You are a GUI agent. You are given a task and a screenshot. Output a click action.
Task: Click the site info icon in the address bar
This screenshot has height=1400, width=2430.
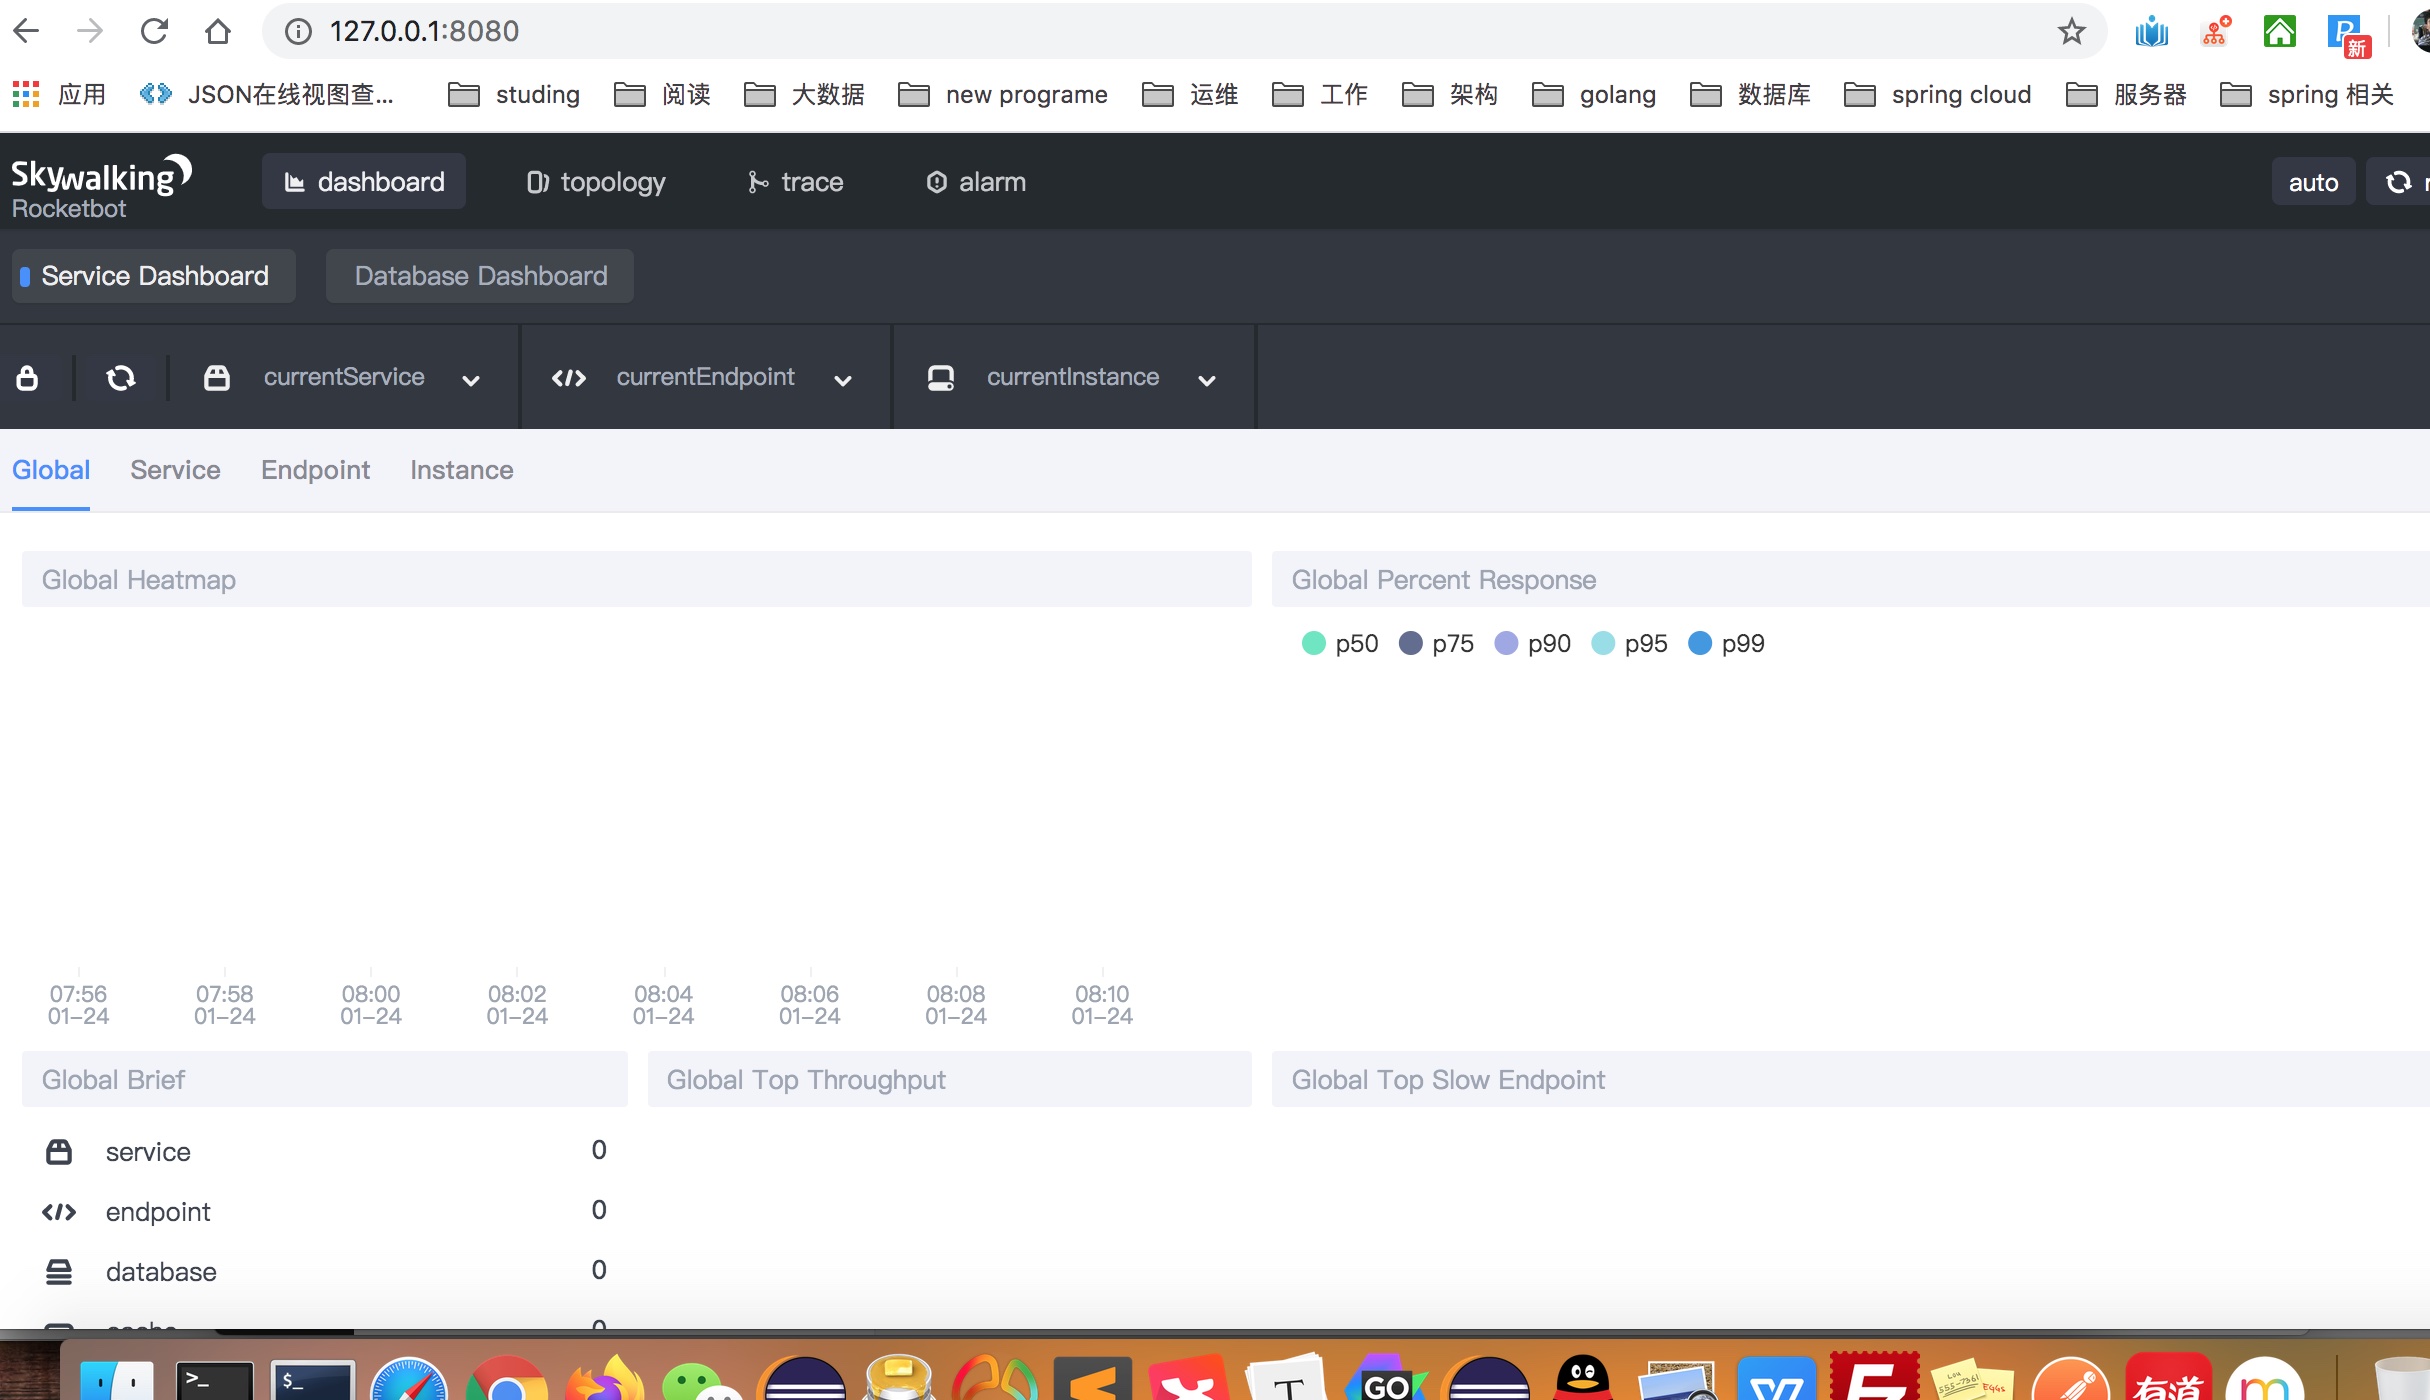point(298,32)
